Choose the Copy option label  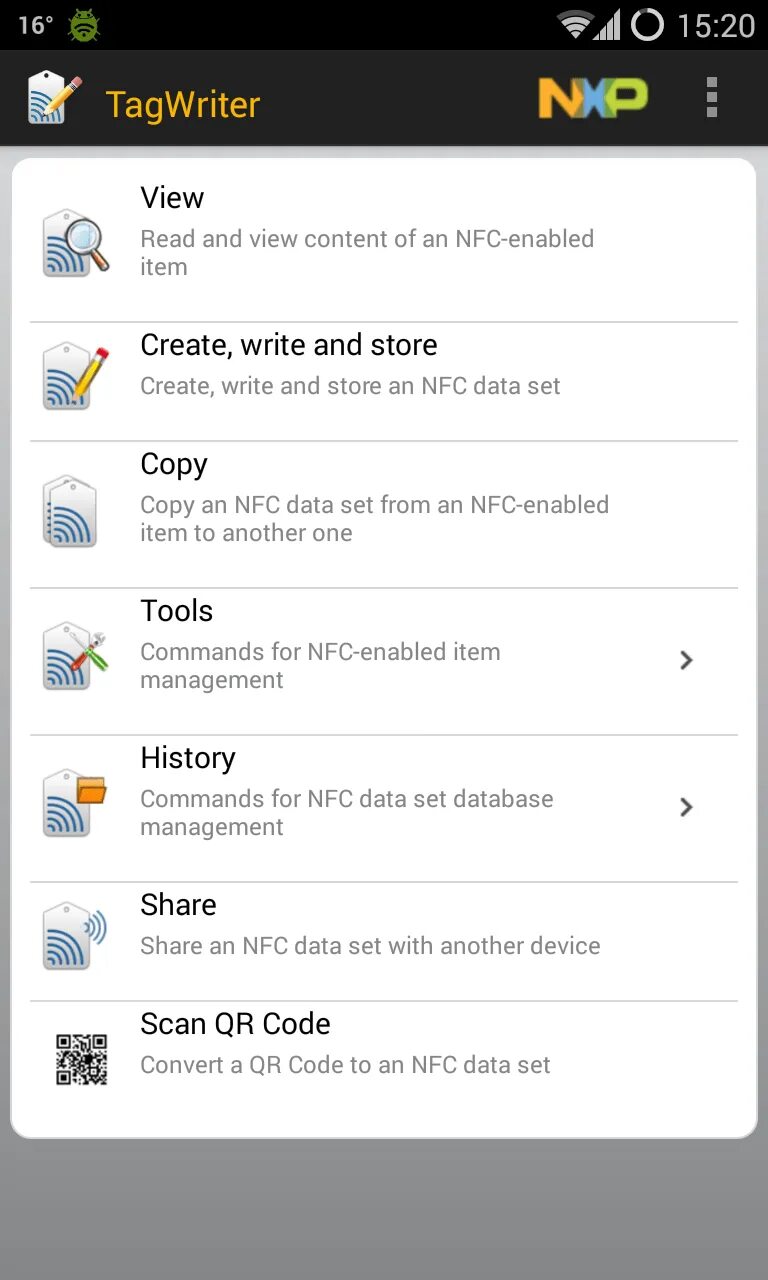[174, 464]
